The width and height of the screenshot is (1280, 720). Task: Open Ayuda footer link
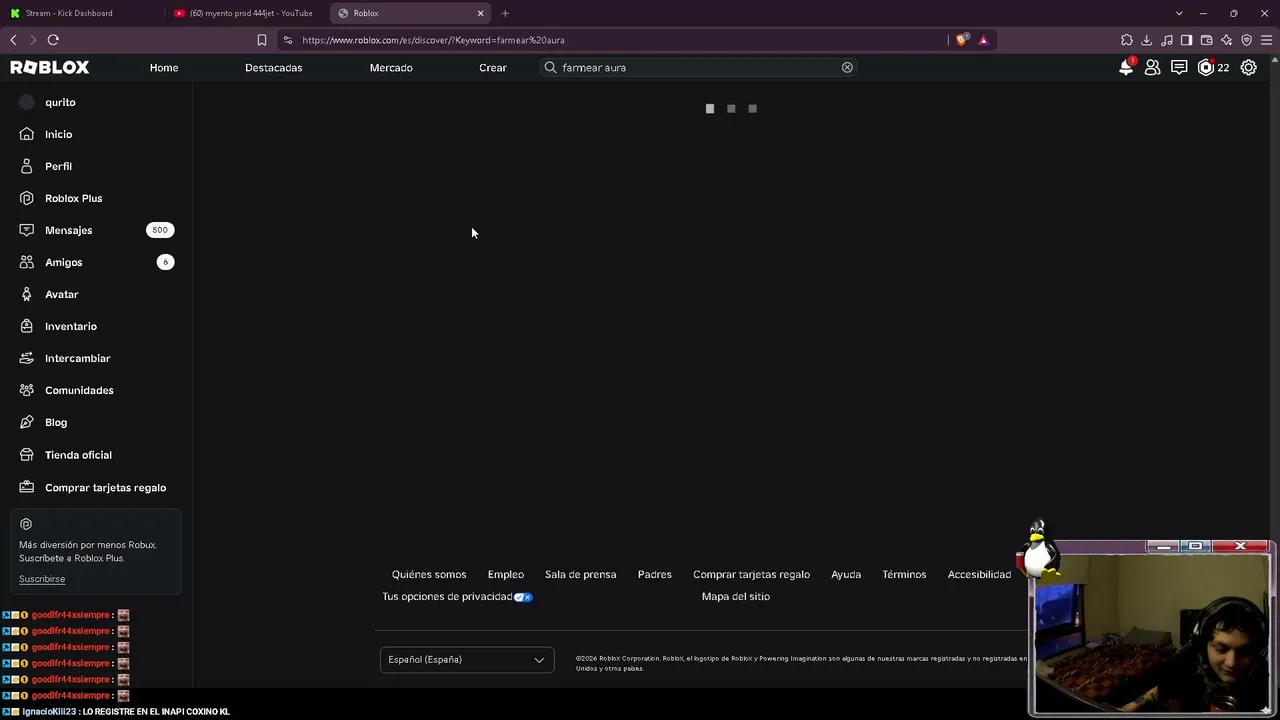[846, 575]
